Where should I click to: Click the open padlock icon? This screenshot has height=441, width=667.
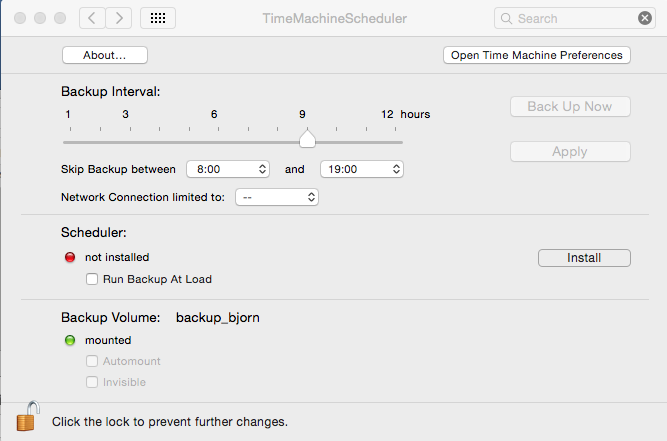[x=28, y=416]
